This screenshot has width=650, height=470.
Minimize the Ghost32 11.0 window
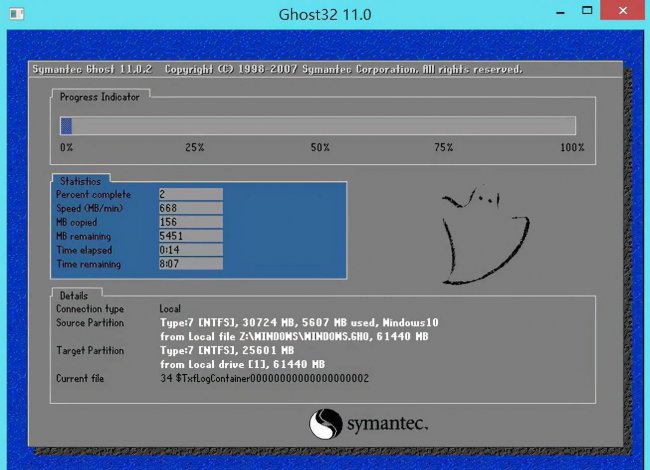[560, 12]
